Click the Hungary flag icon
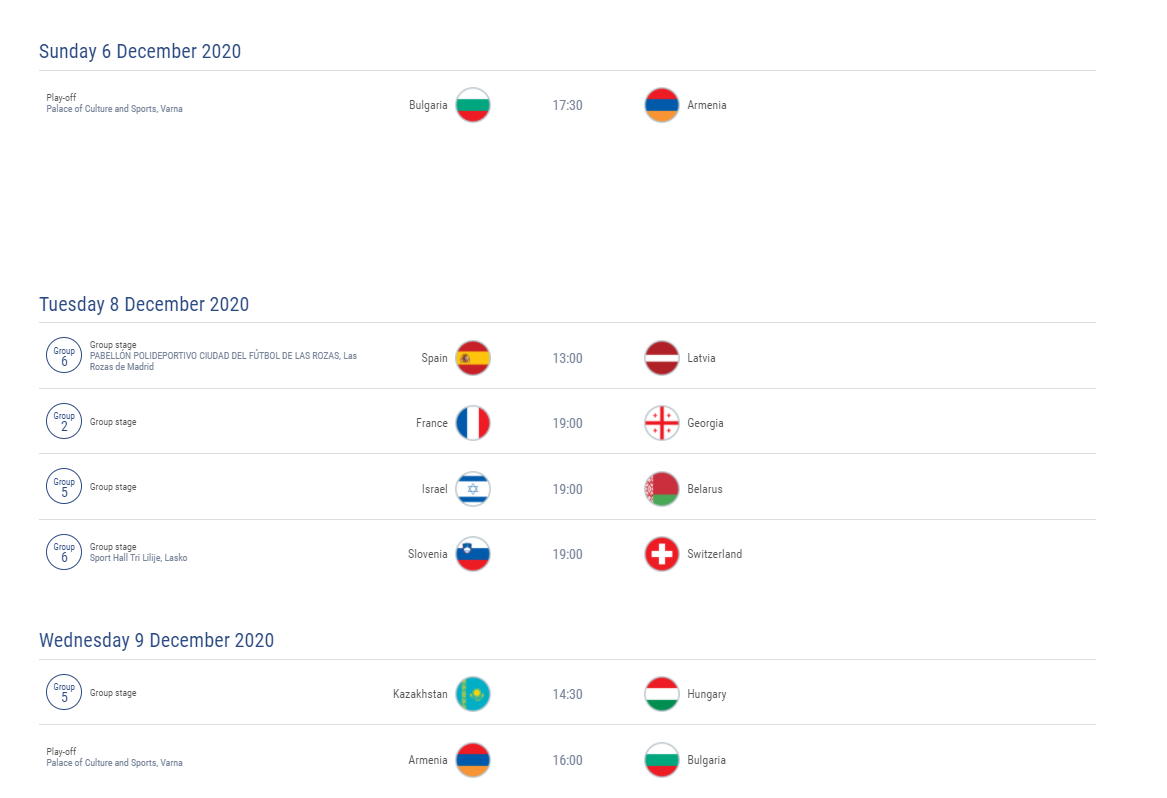The image size is (1167, 798). click(662, 694)
